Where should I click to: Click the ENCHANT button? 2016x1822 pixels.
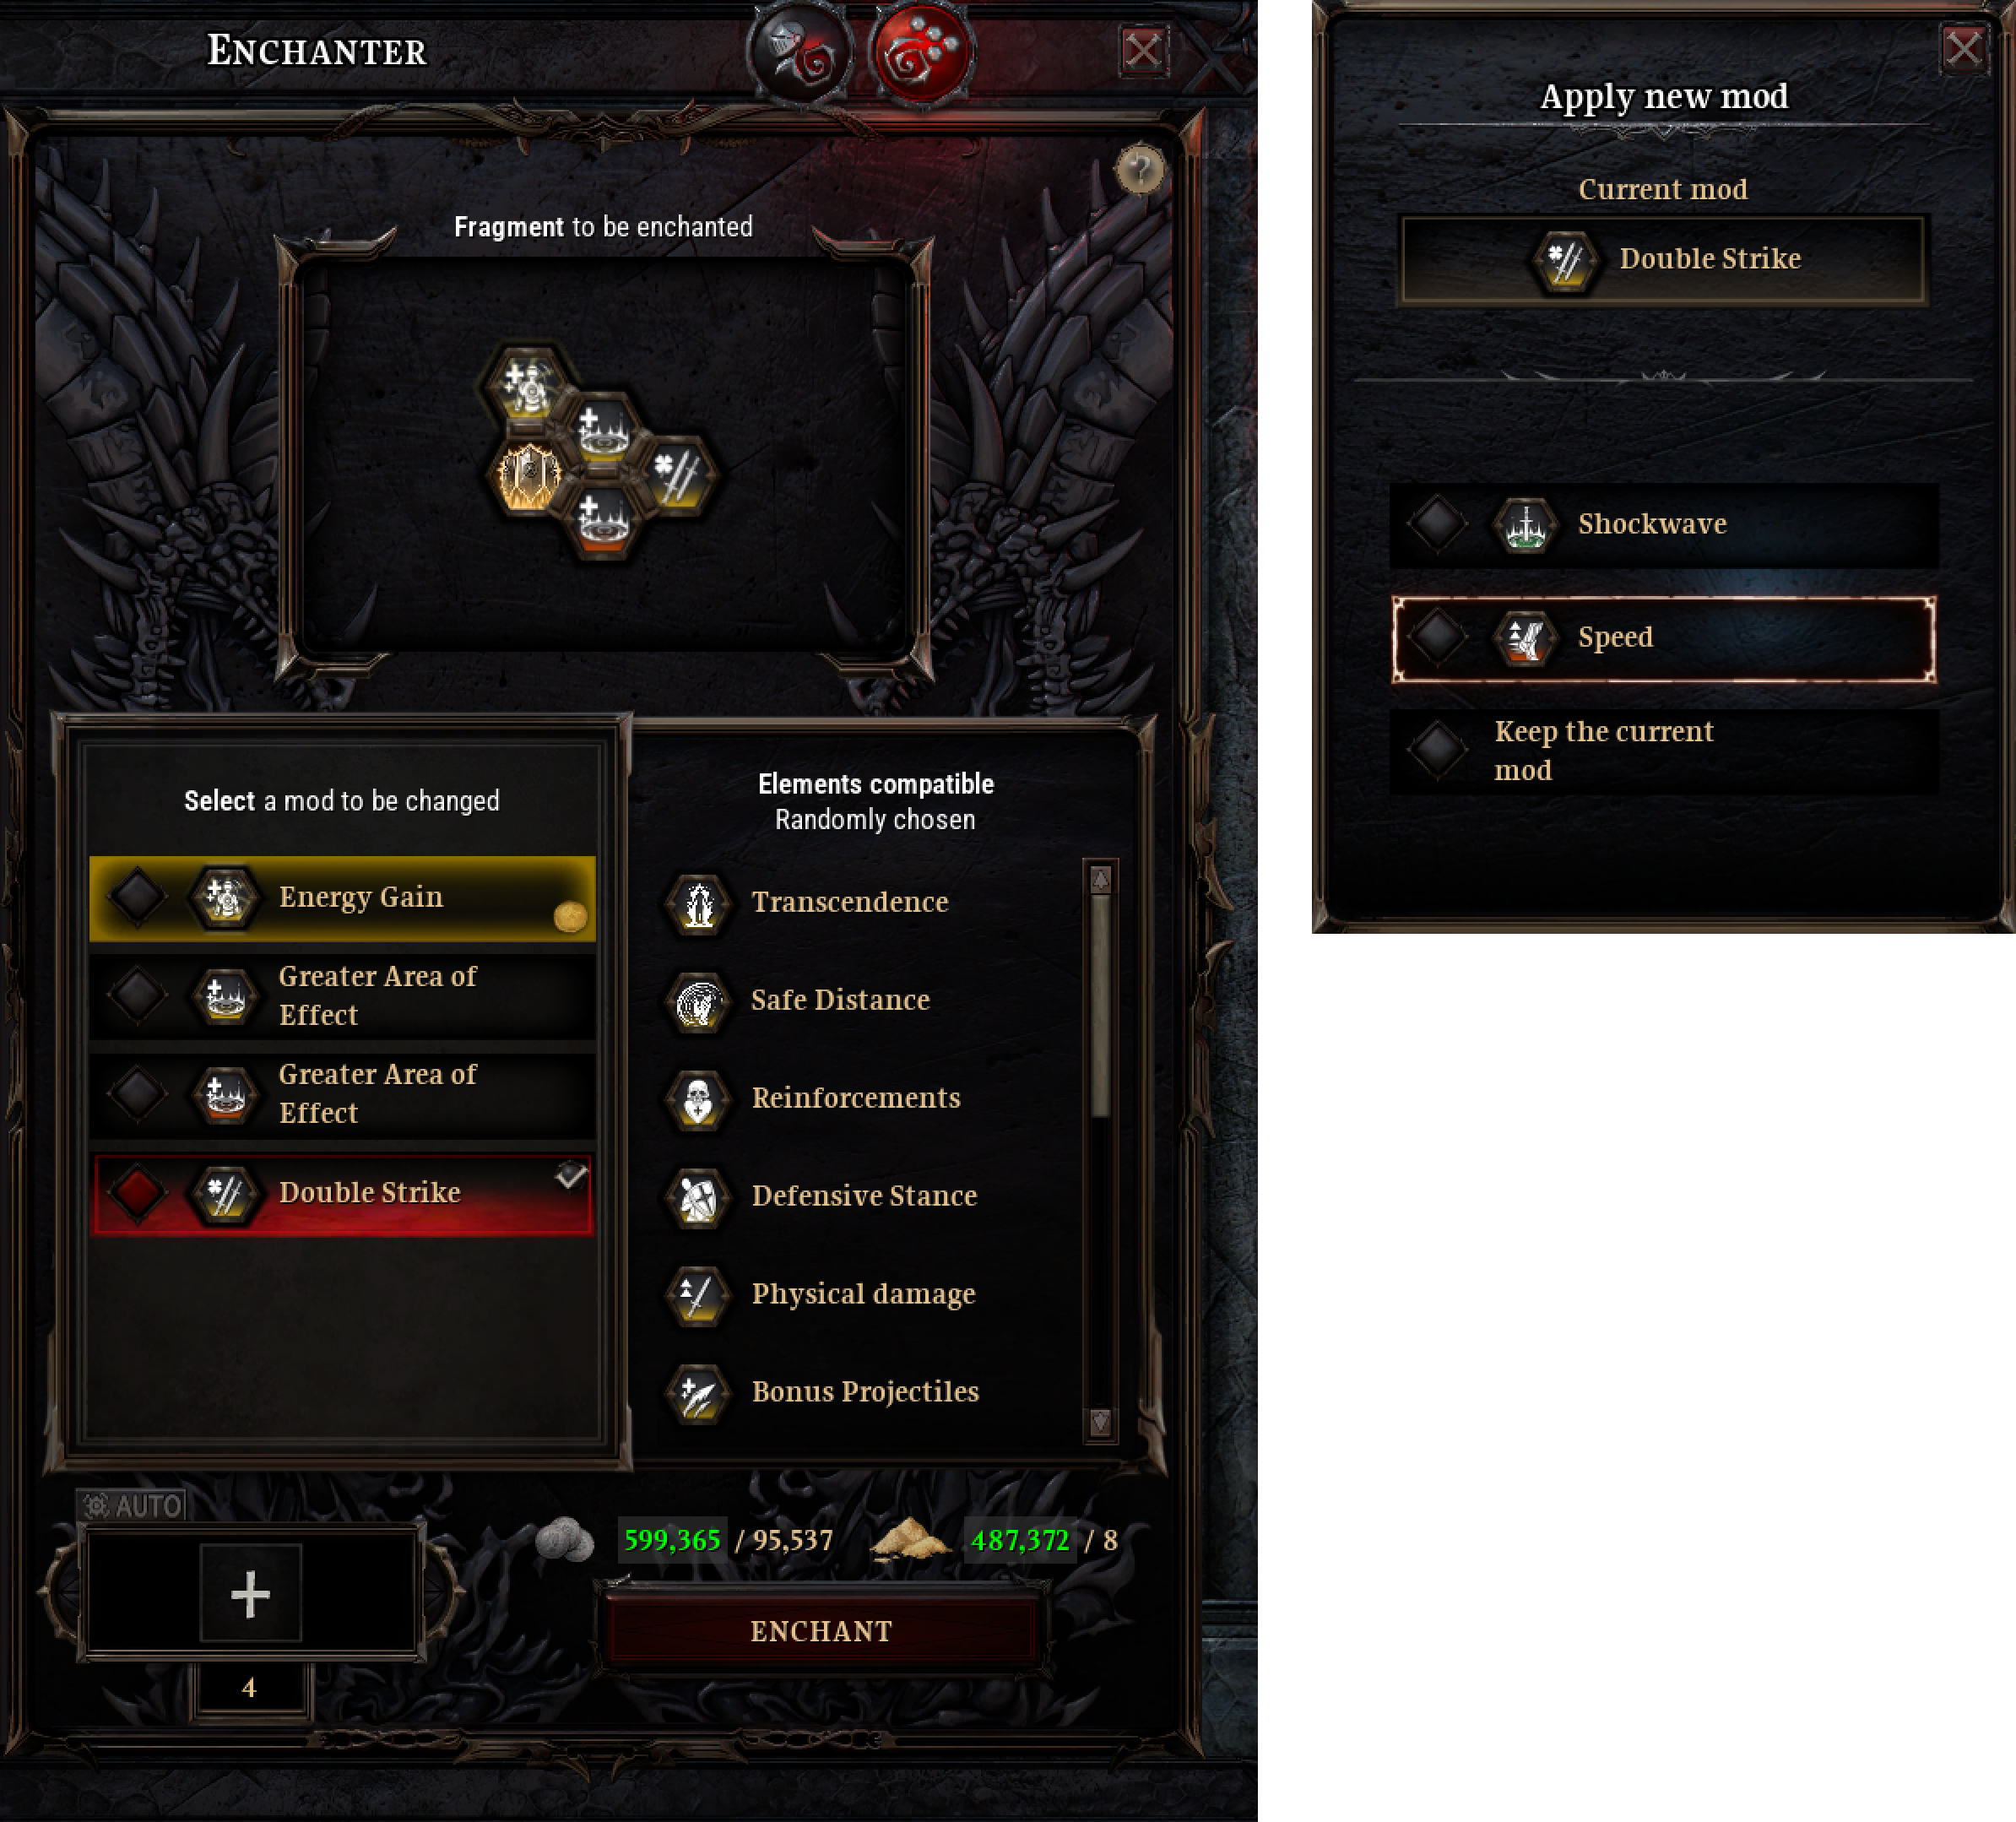821,1631
